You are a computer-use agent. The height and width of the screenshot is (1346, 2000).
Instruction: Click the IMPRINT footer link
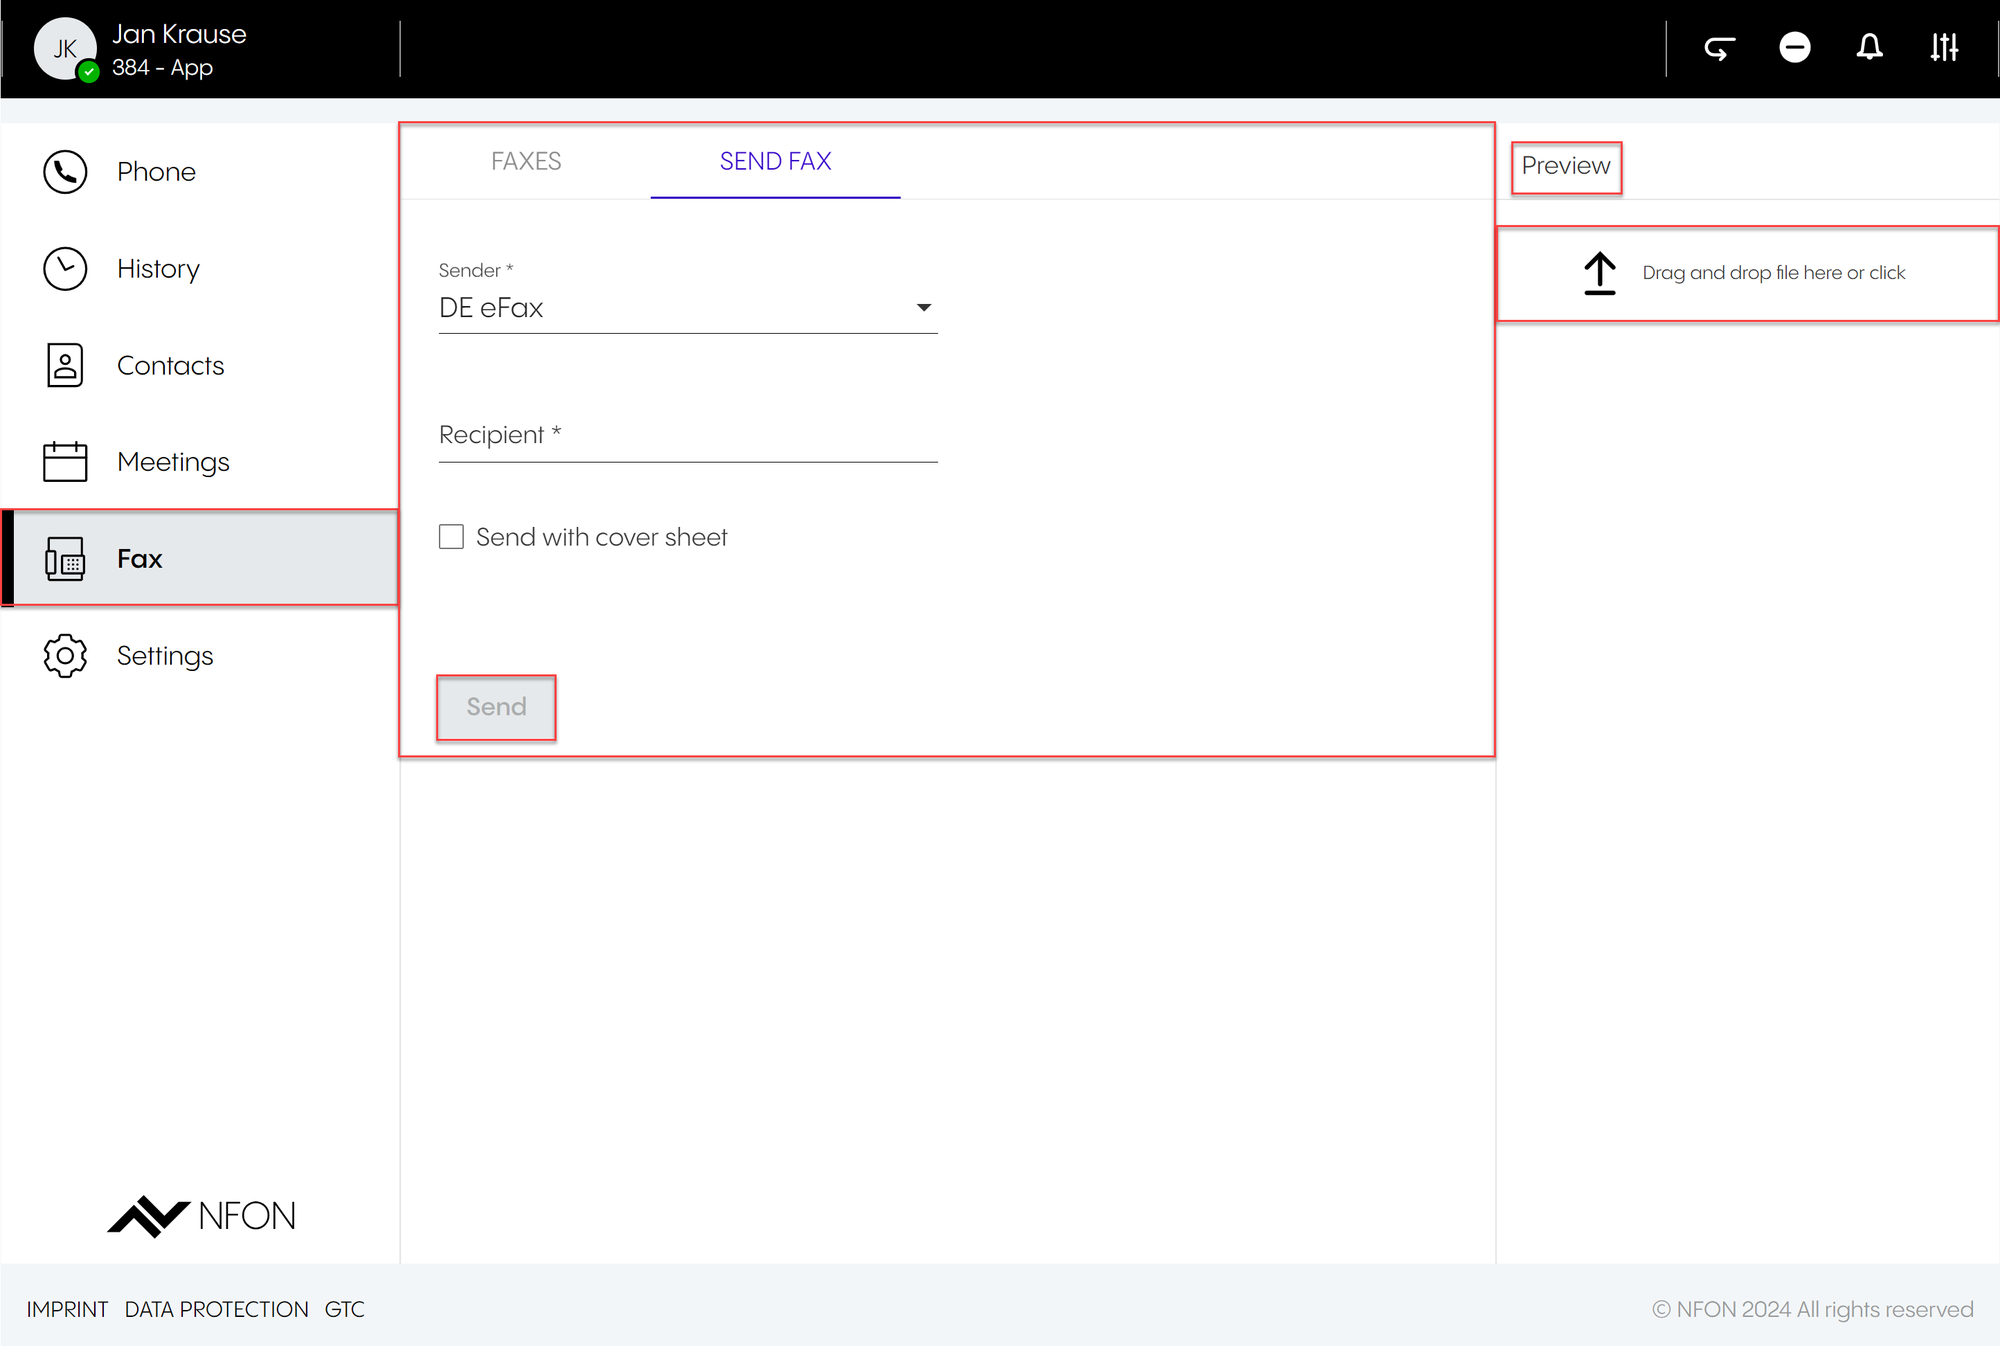click(67, 1309)
